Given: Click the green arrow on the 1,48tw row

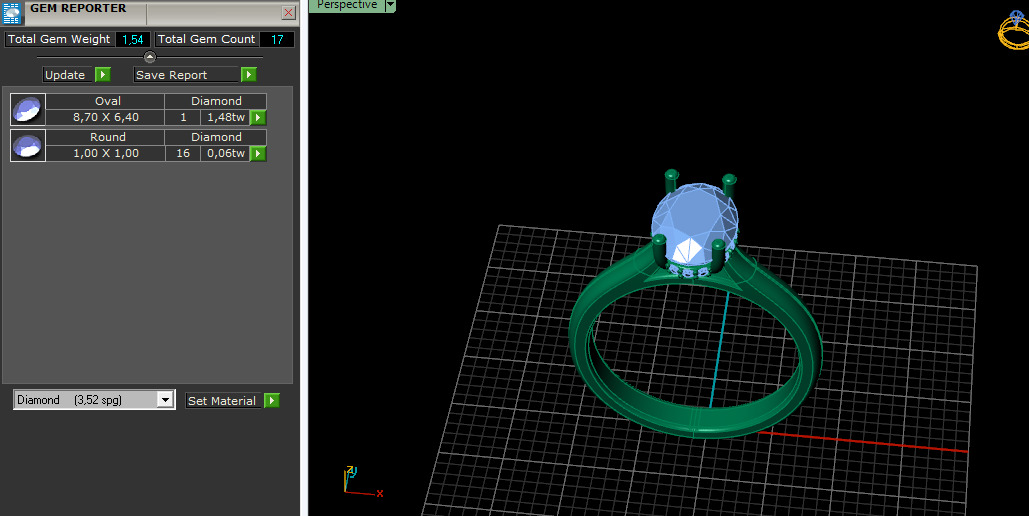Looking at the screenshot, I should pos(258,118).
